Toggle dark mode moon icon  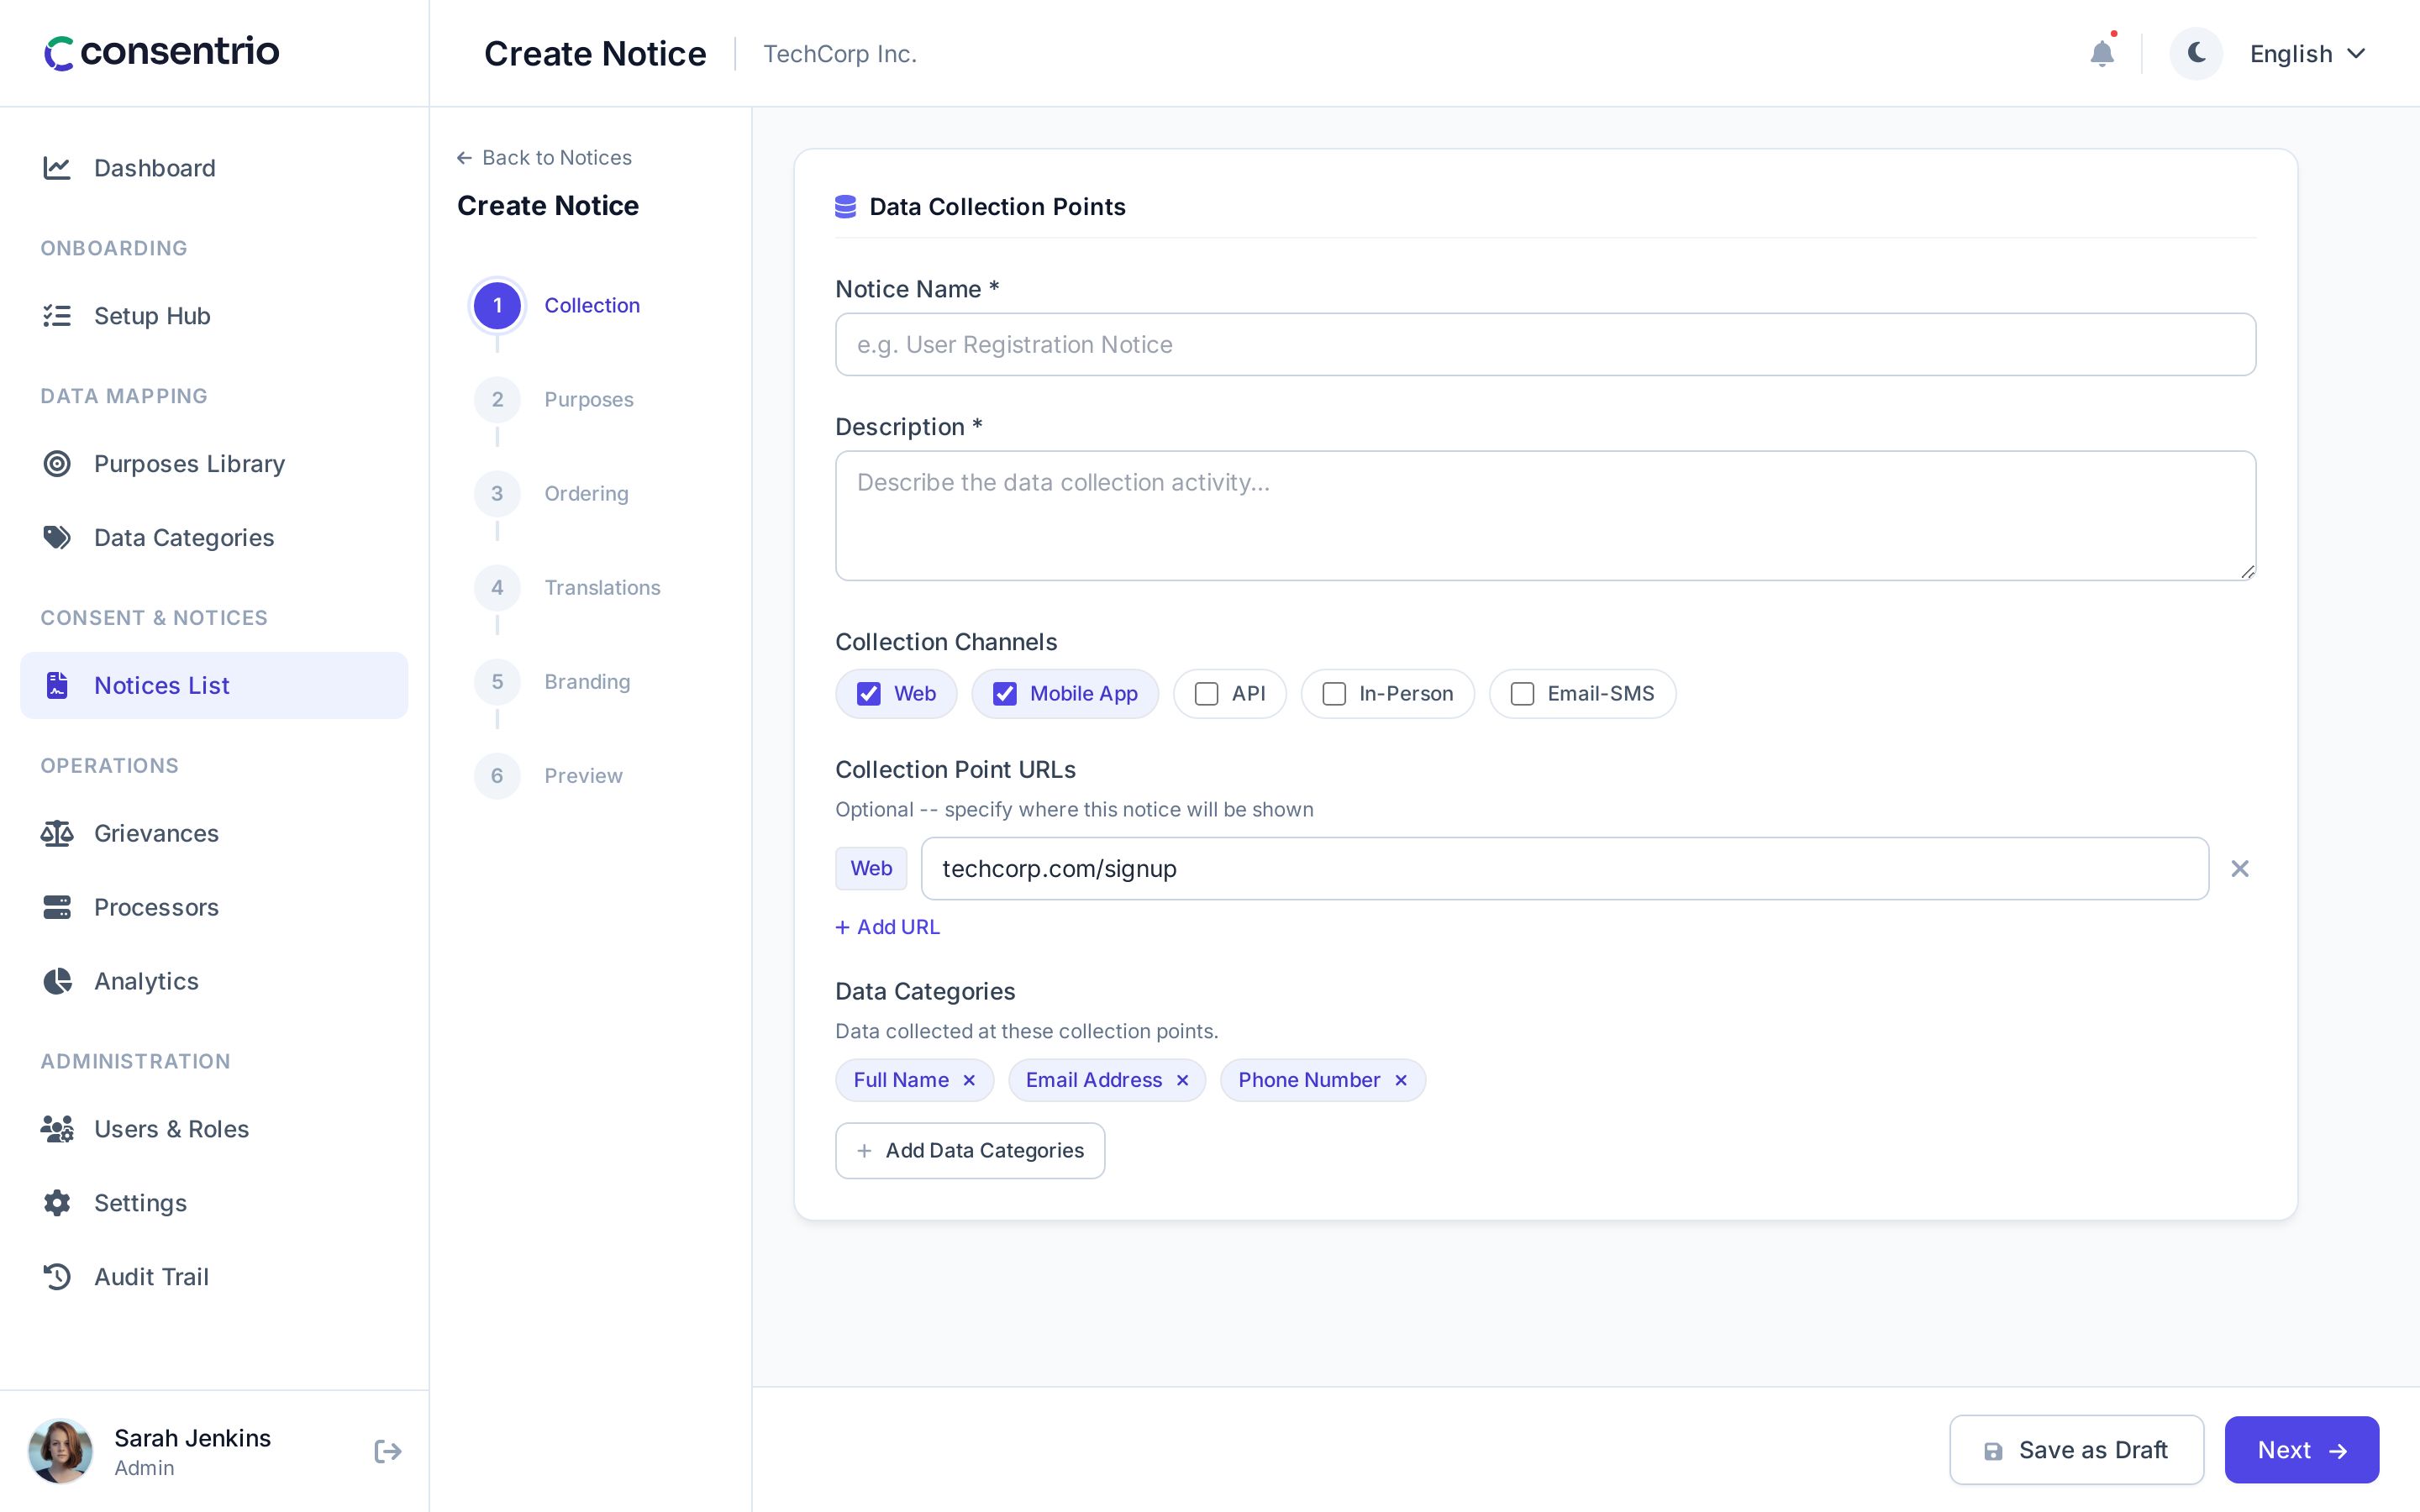[x=2196, y=53]
